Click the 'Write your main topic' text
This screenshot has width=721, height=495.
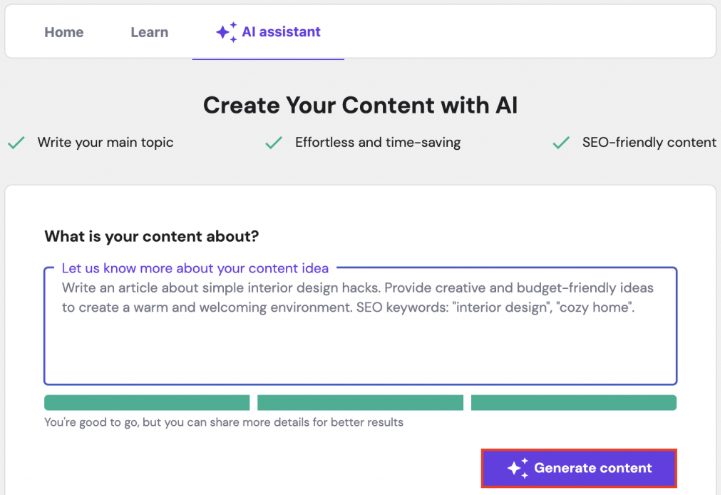(105, 143)
